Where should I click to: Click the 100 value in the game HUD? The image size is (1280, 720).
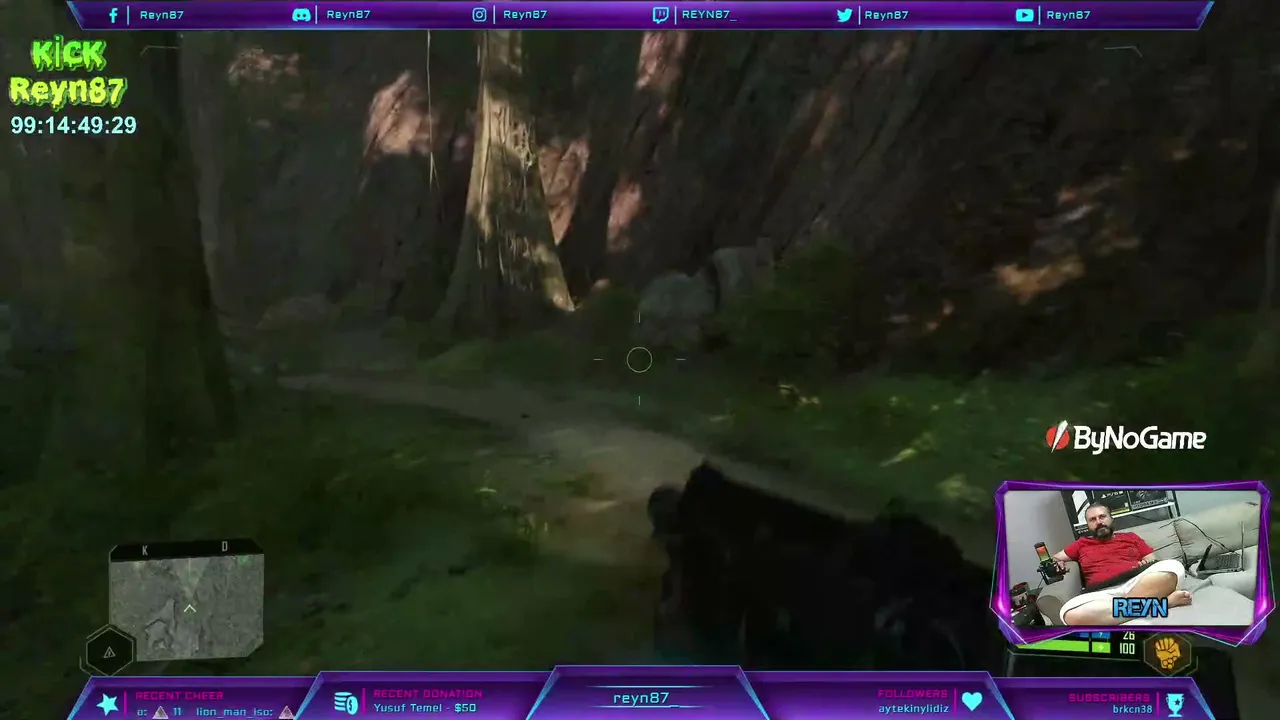tap(1127, 649)
